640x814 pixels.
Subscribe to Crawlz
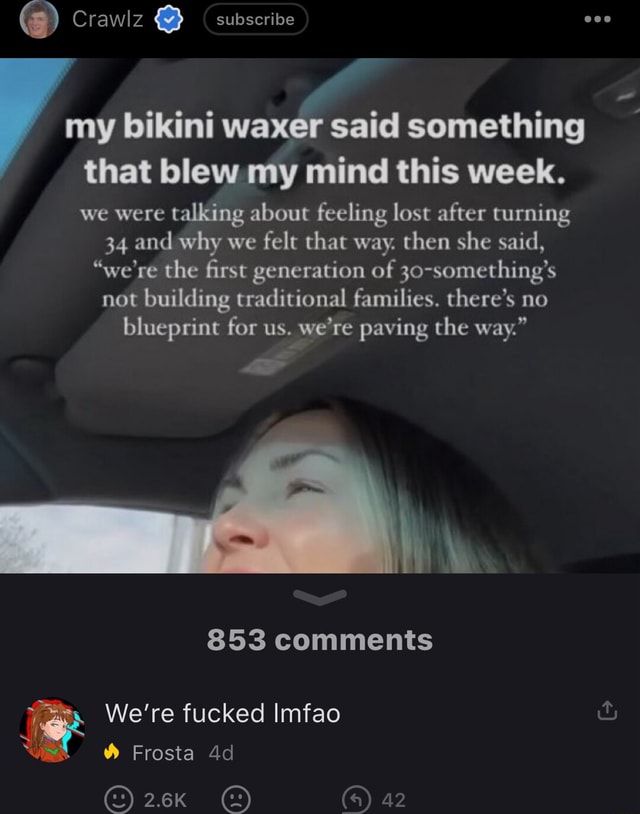255,19
